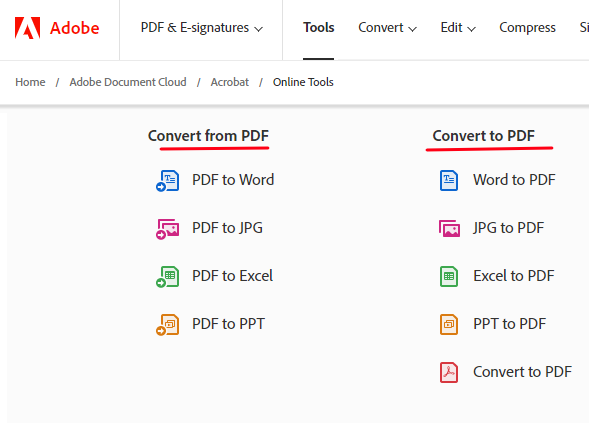
Task: Click the Online Tools breadcrumb item
Action: pos(303,82)
